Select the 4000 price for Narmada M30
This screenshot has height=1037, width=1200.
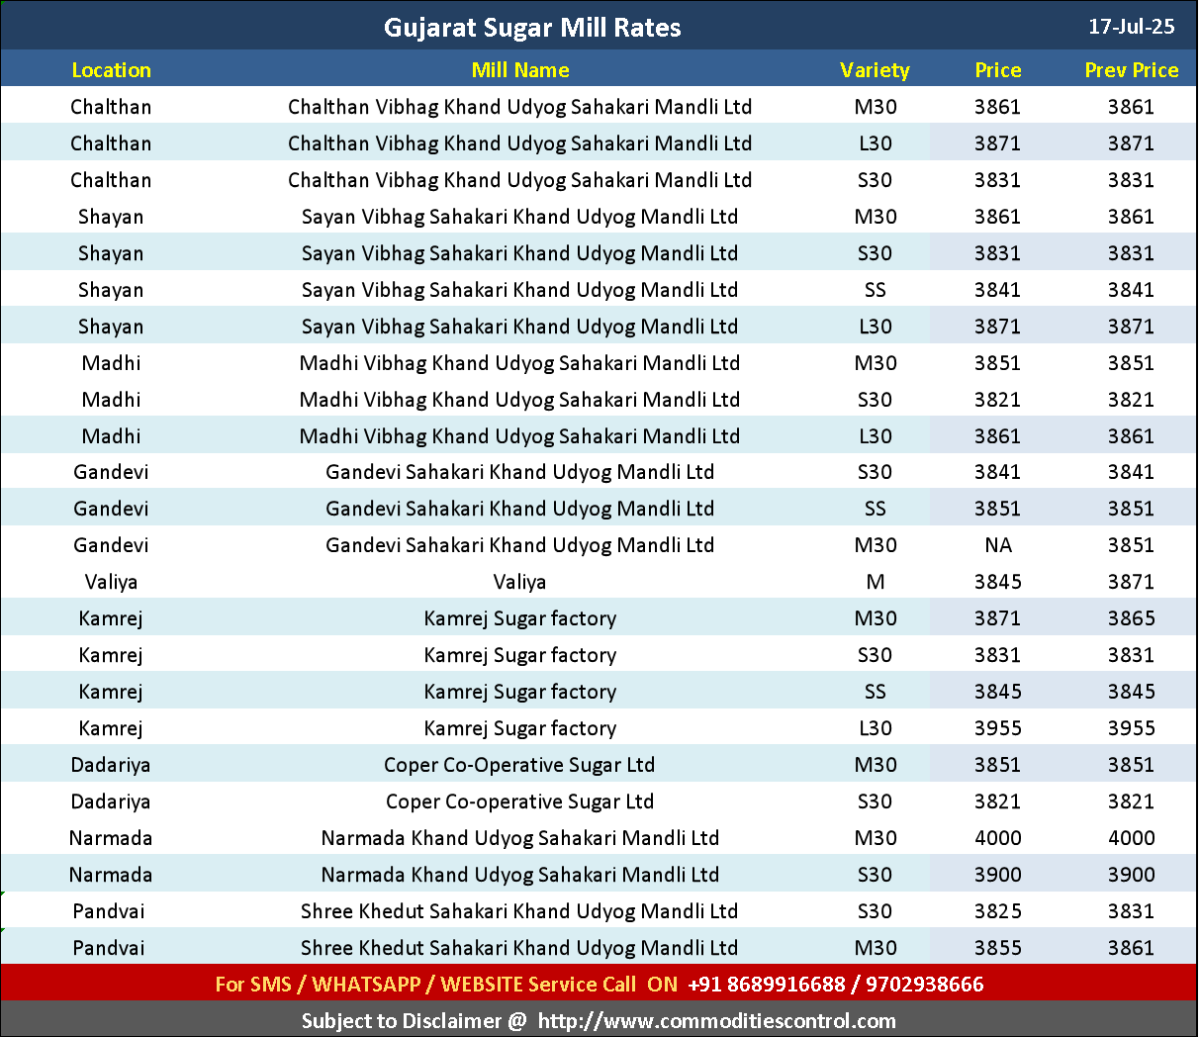(998, 838)
